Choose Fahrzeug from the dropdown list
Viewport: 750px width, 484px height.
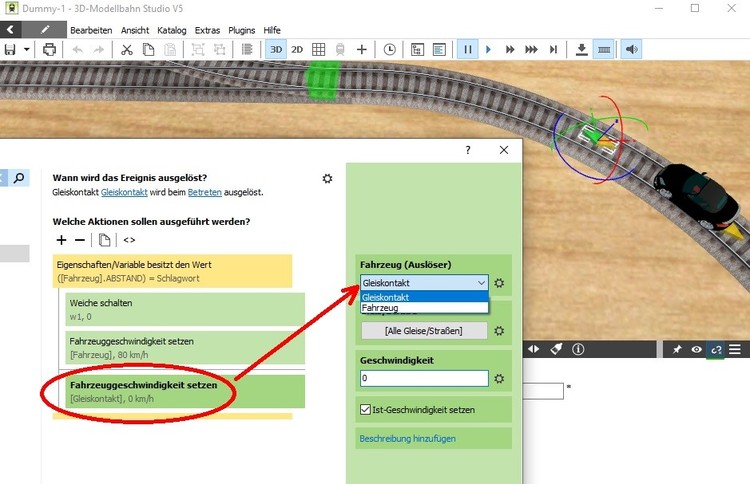pyautogui.click(x=424, y=308)
